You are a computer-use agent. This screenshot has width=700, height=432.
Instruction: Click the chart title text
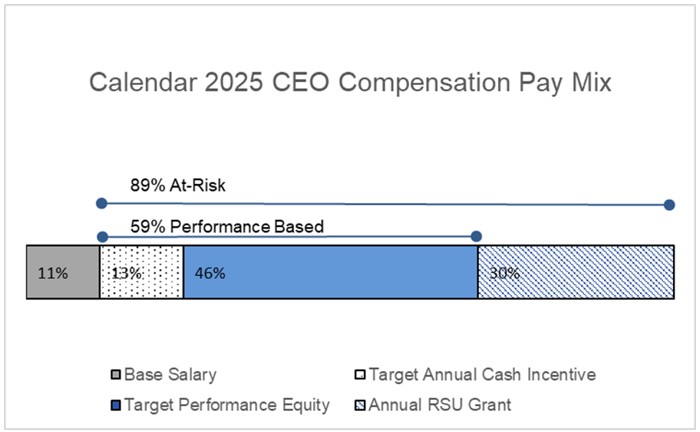pyautogui.click(x=350, y=83)
